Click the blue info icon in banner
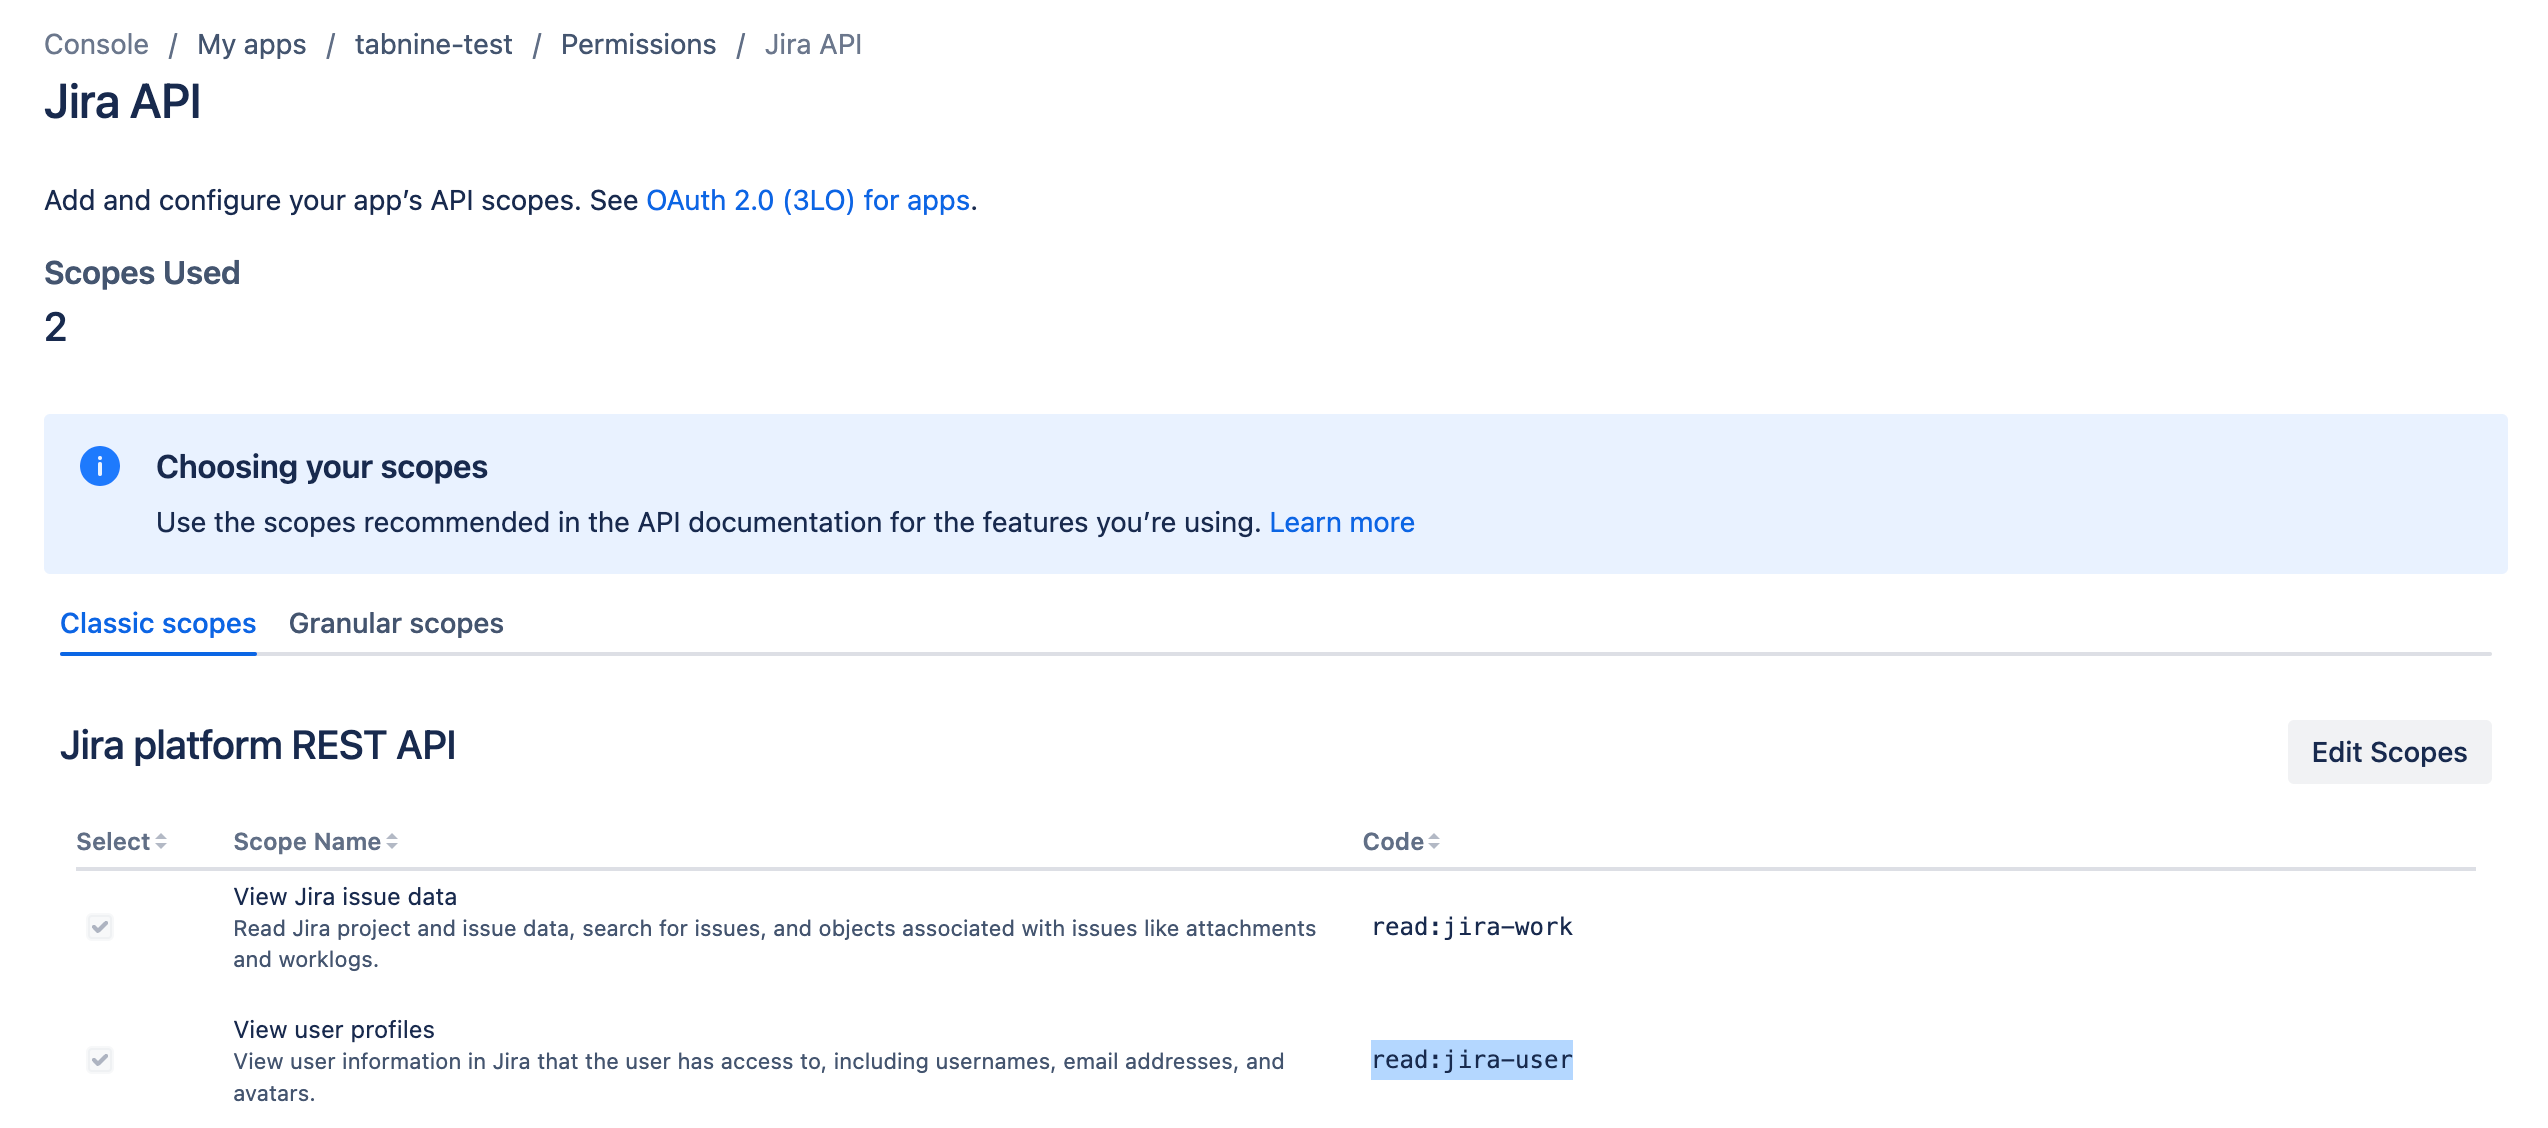 pyautogui.click(x=99, y=466)
